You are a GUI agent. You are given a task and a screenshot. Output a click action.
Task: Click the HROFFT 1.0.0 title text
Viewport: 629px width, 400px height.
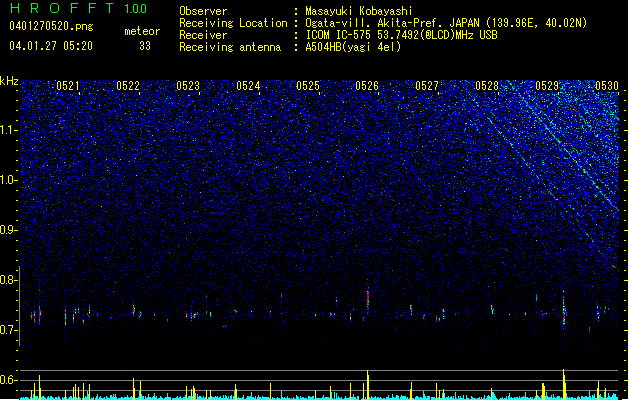[79, 8]
